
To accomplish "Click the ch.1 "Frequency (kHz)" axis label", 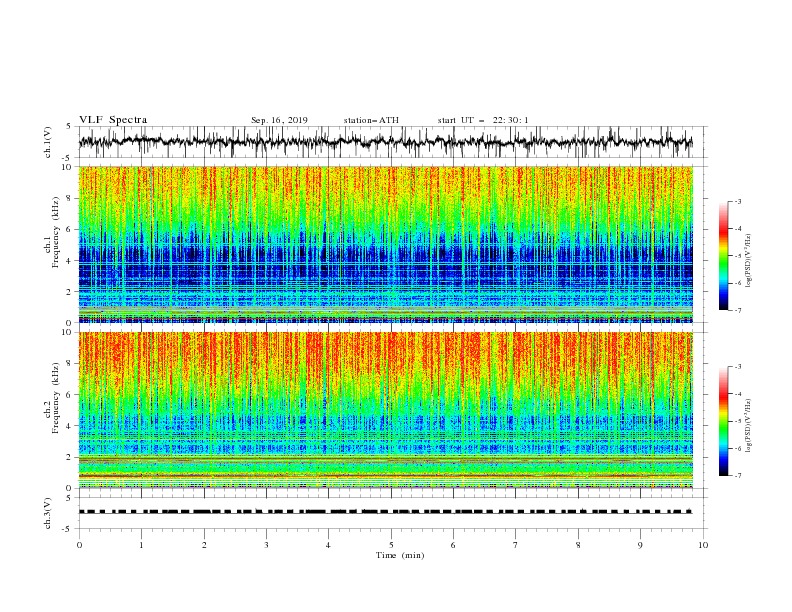I will (x=56, y=232).
